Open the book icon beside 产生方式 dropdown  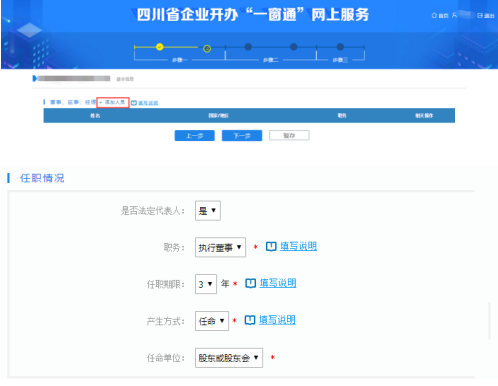coord(250,320)
